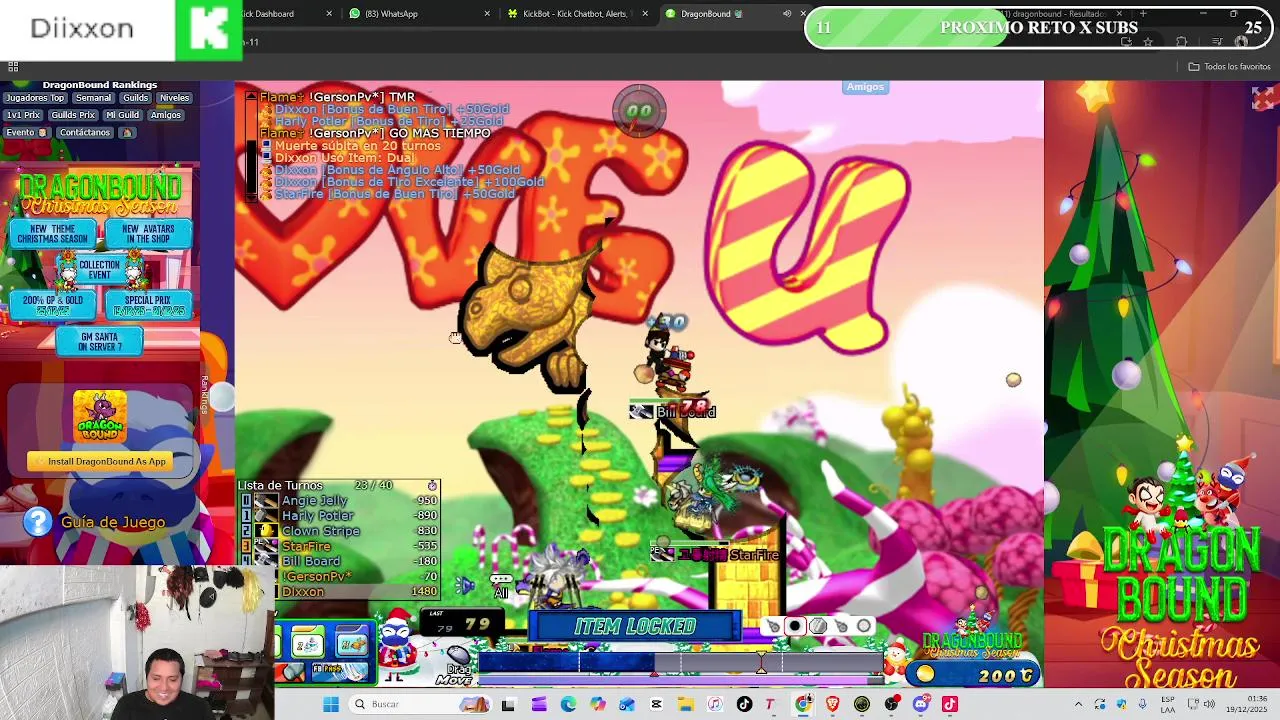Click the Amigos button atop the game
The height and width of the screenshot is (720, 1280).
pos(865,87)
